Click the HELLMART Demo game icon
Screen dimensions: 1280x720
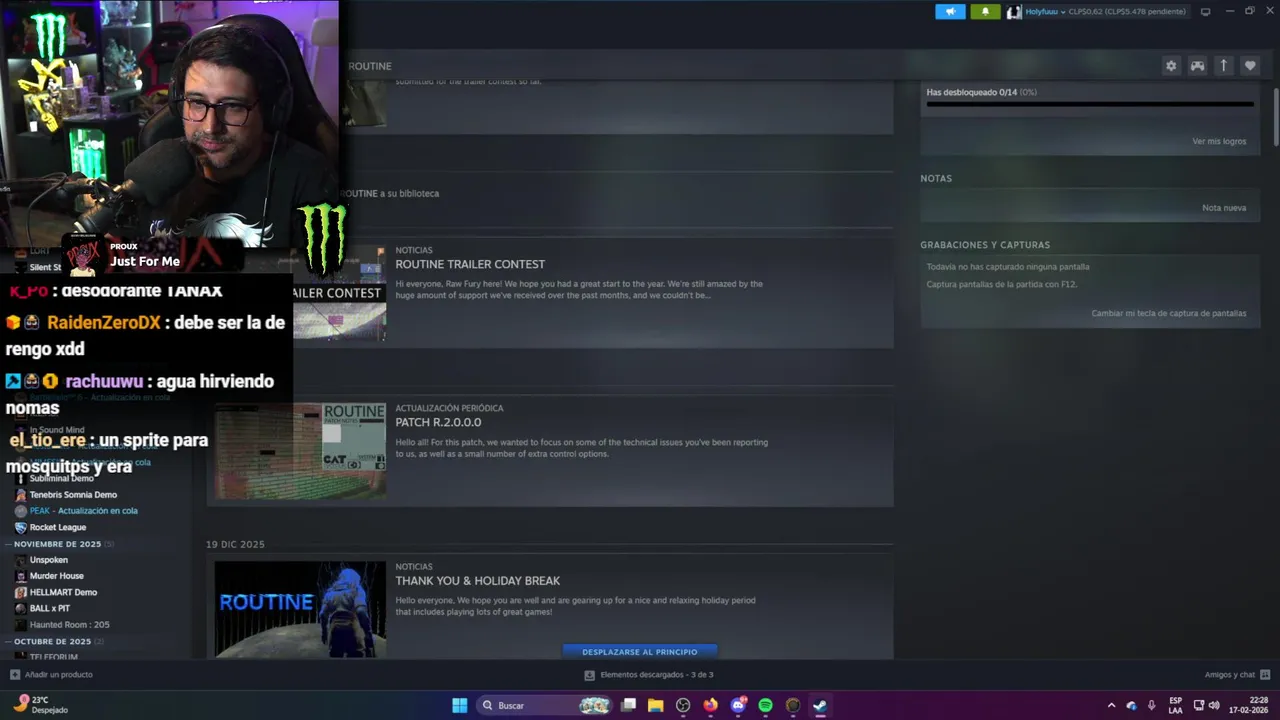21,592
